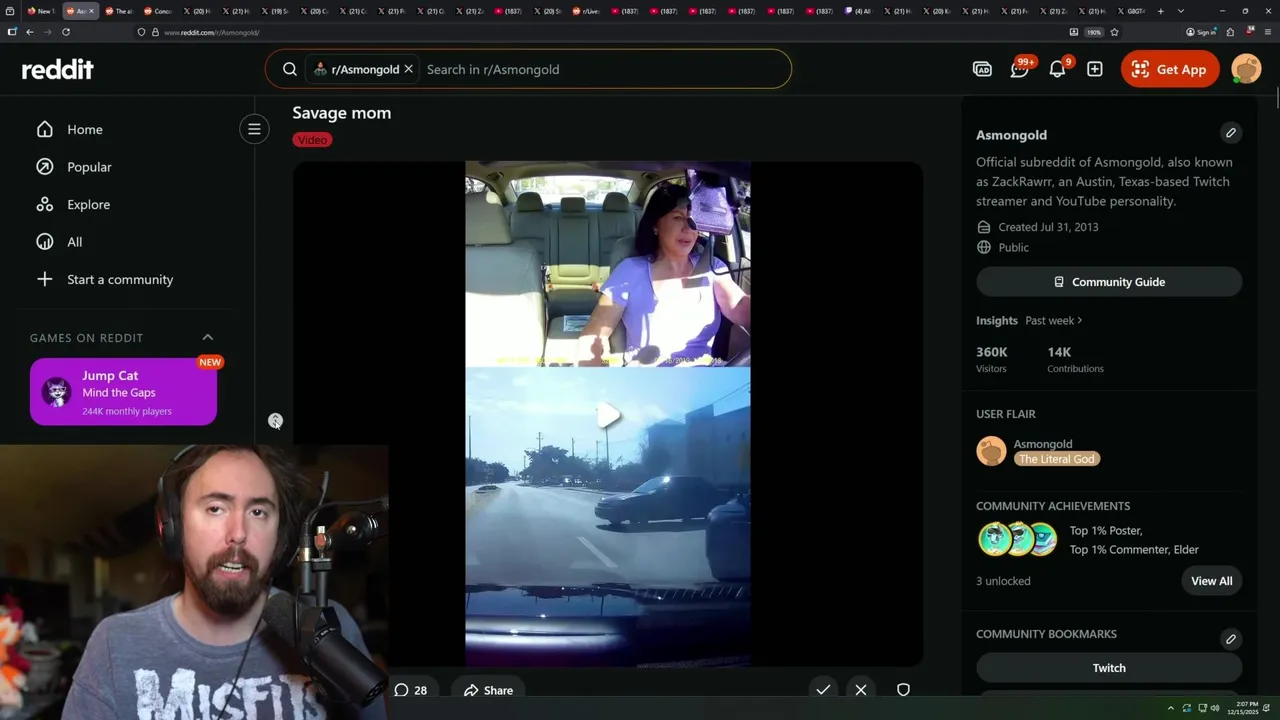The width and height of the screenshot is (1280, 720).
Task: Click the Asmongold user flair avatar
Action: 991,451
